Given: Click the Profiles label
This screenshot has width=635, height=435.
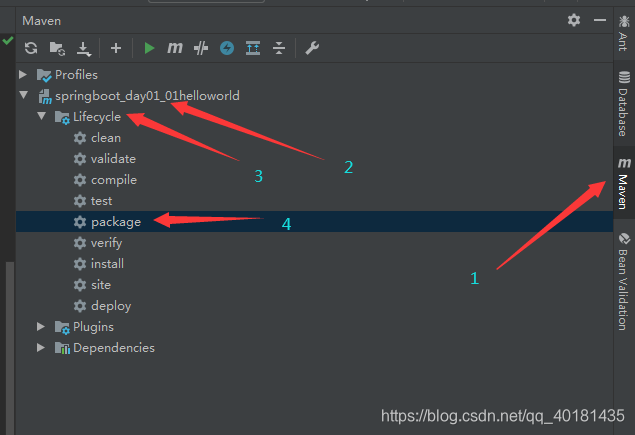Looking at the screenshot, I should (76, 75).
